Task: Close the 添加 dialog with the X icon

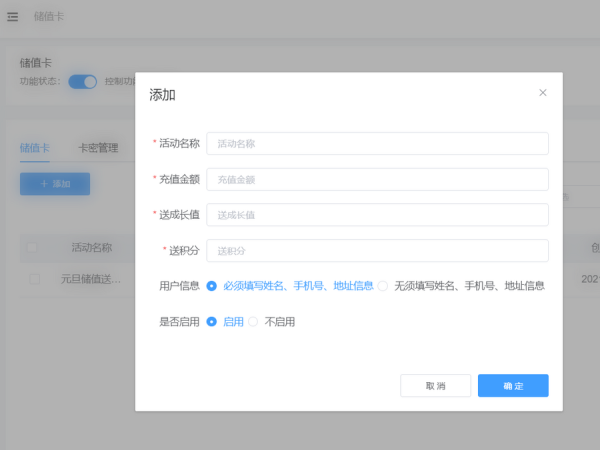Action: (x=543, y=93)
